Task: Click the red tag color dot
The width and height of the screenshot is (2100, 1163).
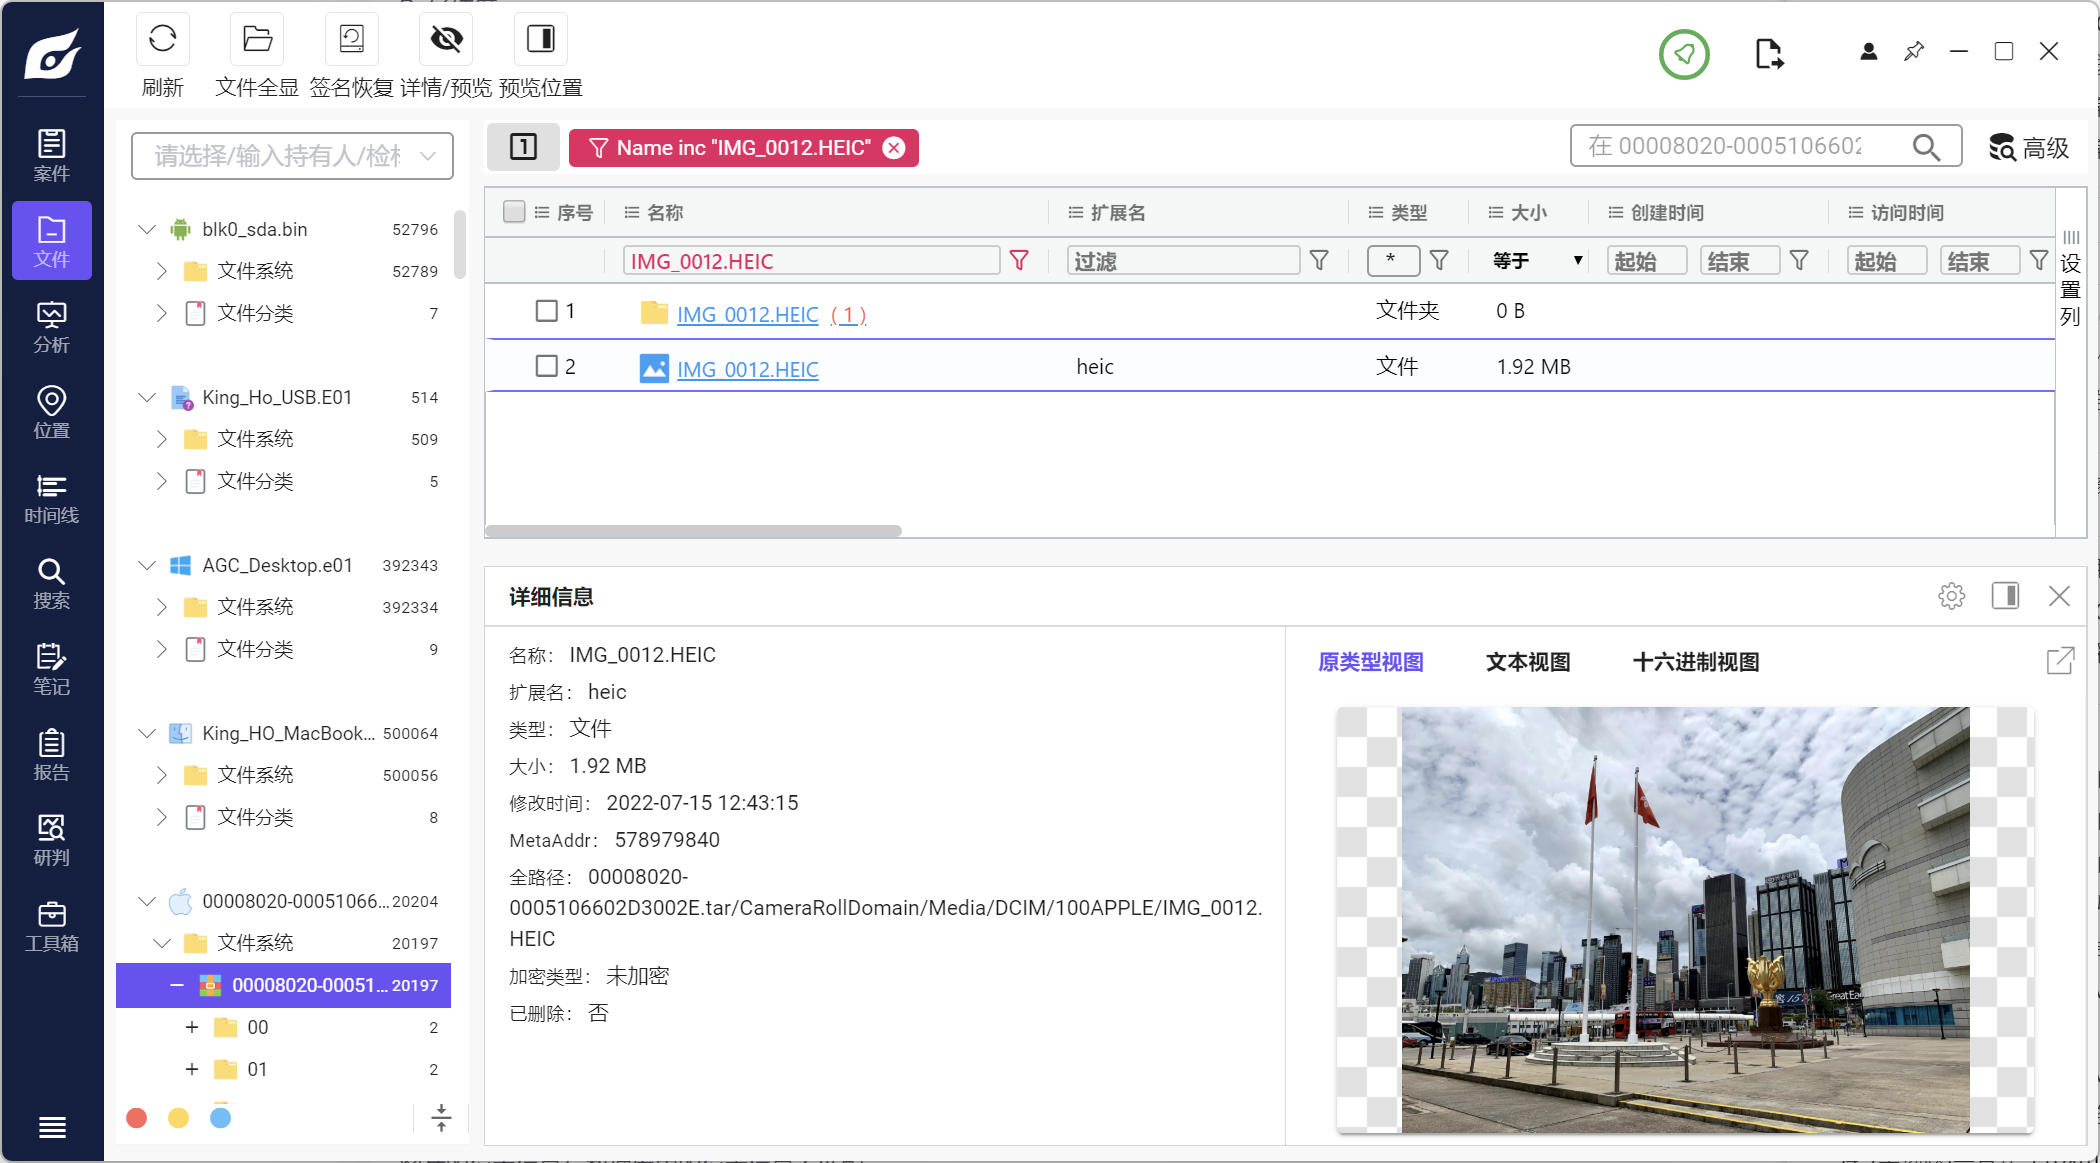Action: [x=137, y=1118]
